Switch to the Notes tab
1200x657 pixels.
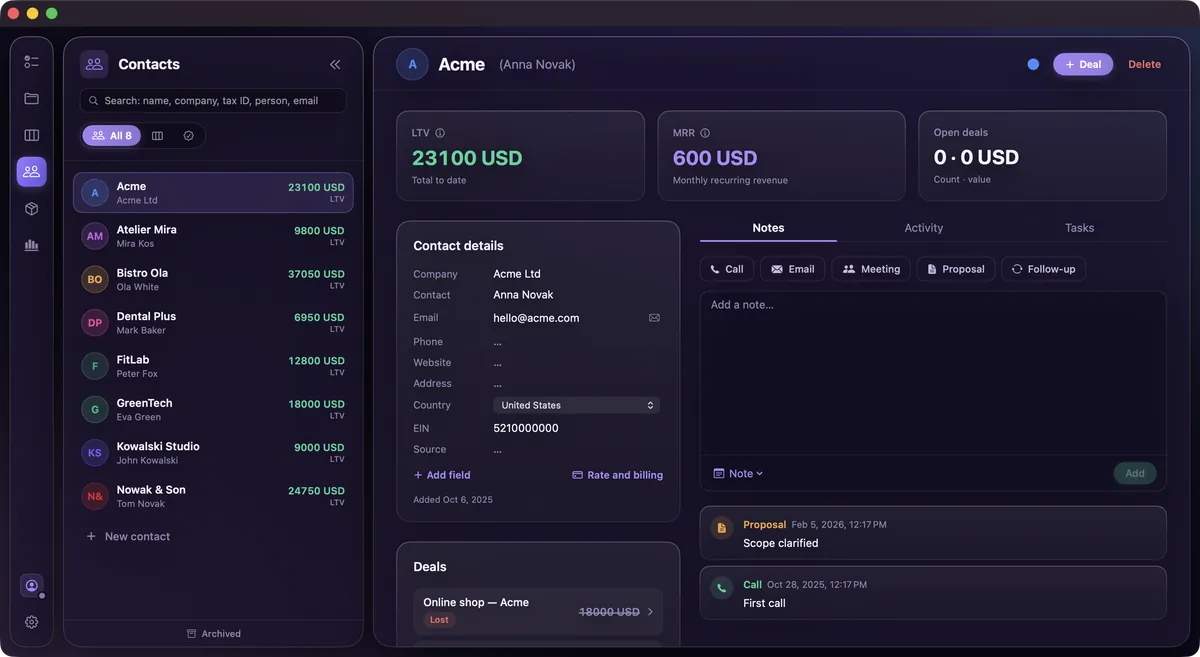point(768,228)
